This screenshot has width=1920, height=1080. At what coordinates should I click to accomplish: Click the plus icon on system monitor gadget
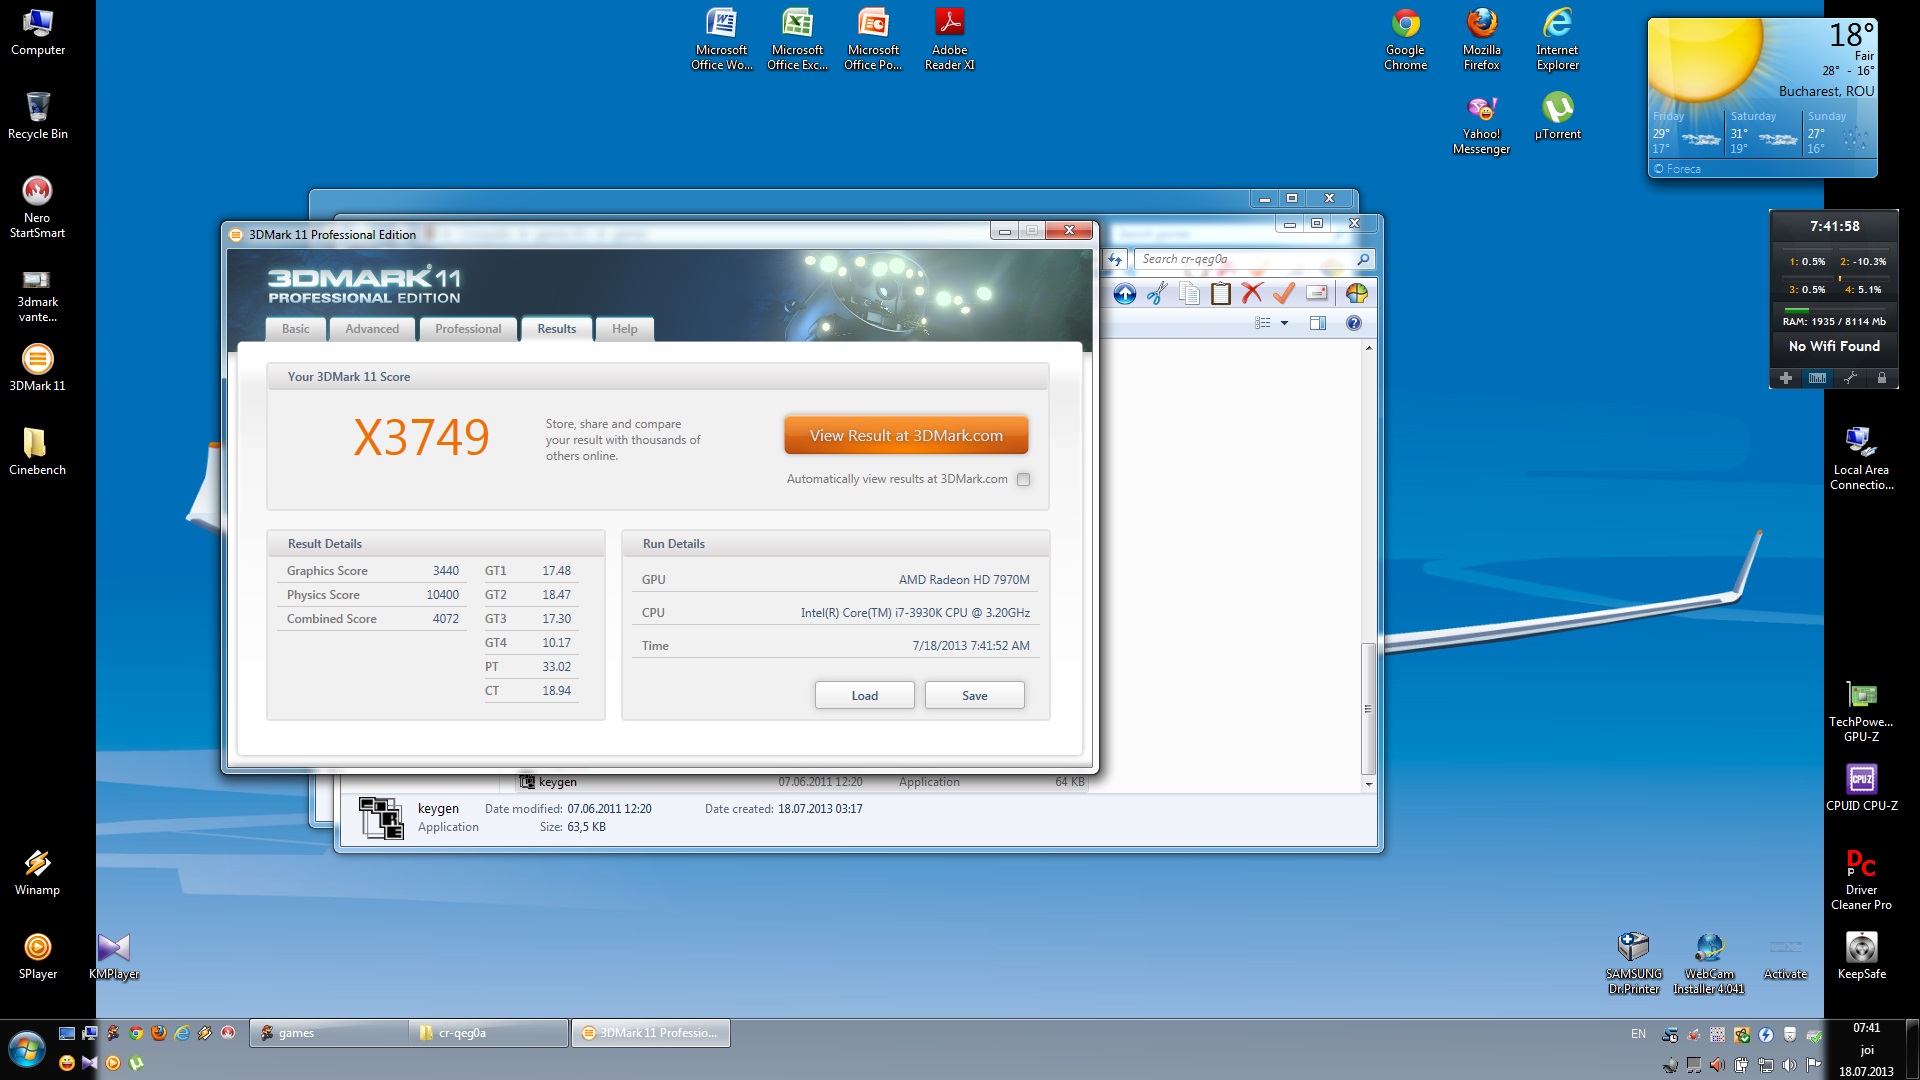(x=1786, y=378)
